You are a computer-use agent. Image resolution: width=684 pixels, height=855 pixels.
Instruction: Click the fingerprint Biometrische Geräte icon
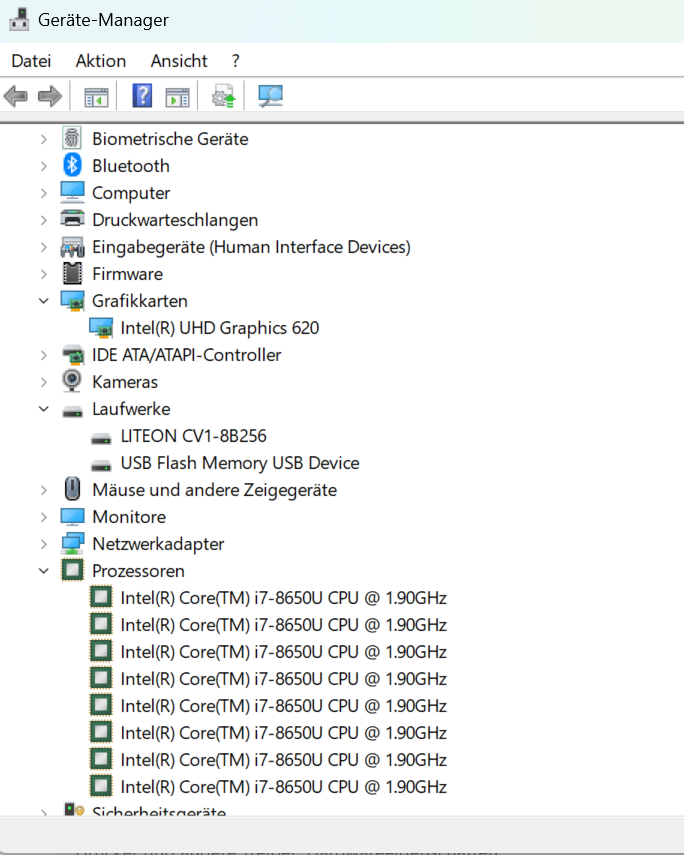[72, 138]
